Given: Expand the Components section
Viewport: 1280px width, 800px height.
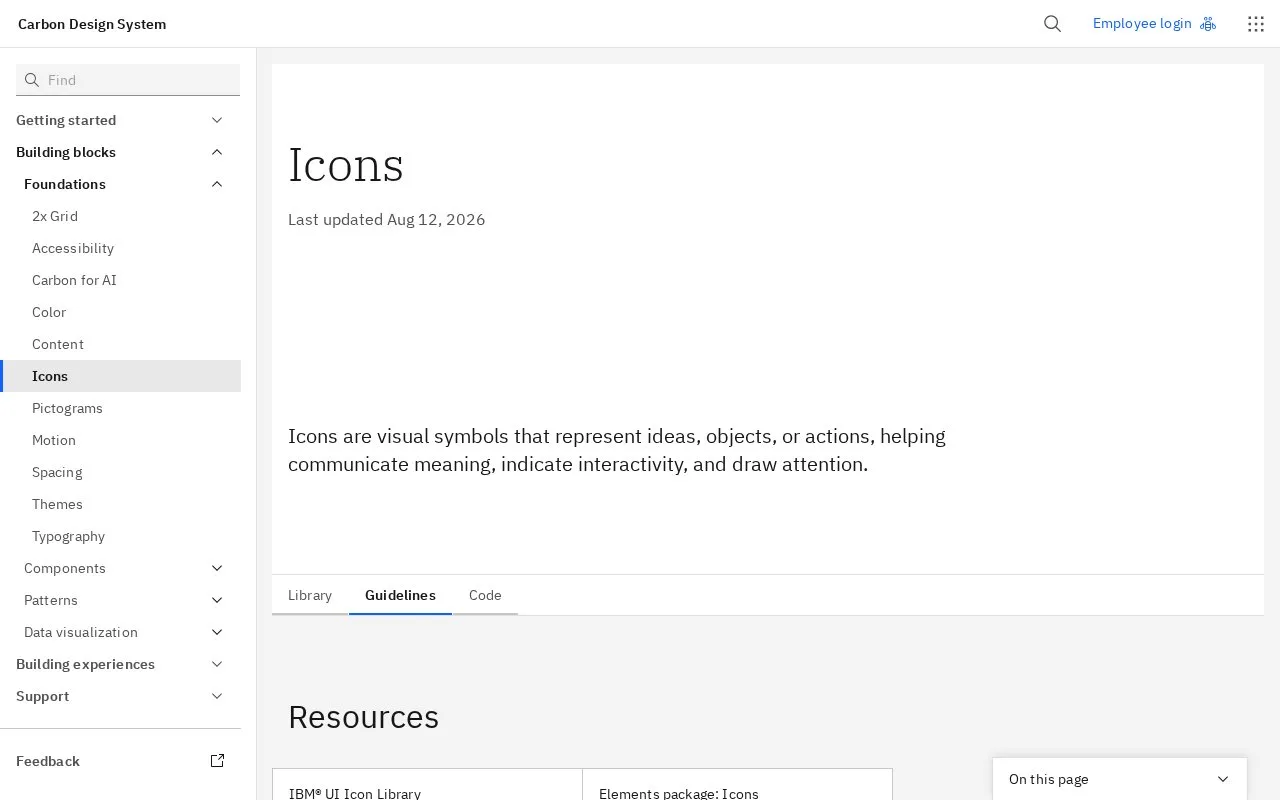Looking at the screenshot, I should pyautogui.click(x=120, y=568).
